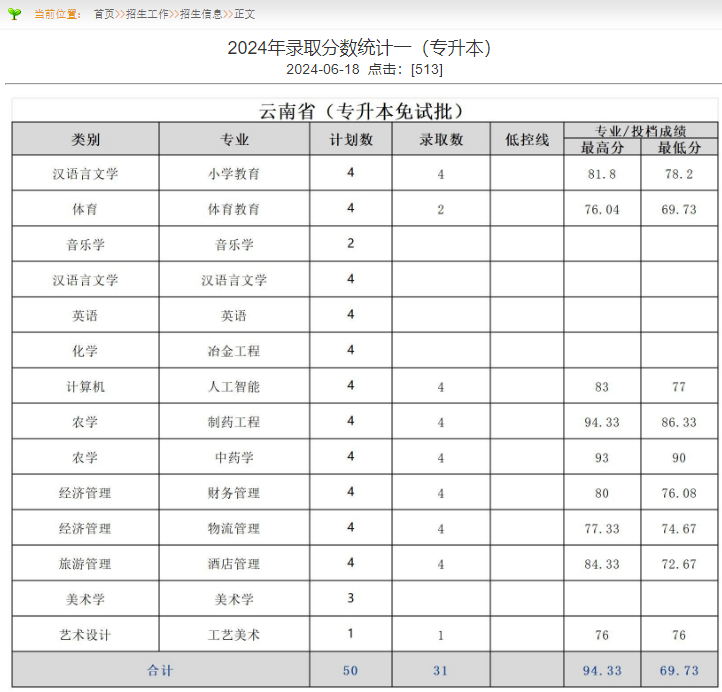Select the 小学教育 major cell
This screenshot has height=692, width=722.
click(234, 174)
